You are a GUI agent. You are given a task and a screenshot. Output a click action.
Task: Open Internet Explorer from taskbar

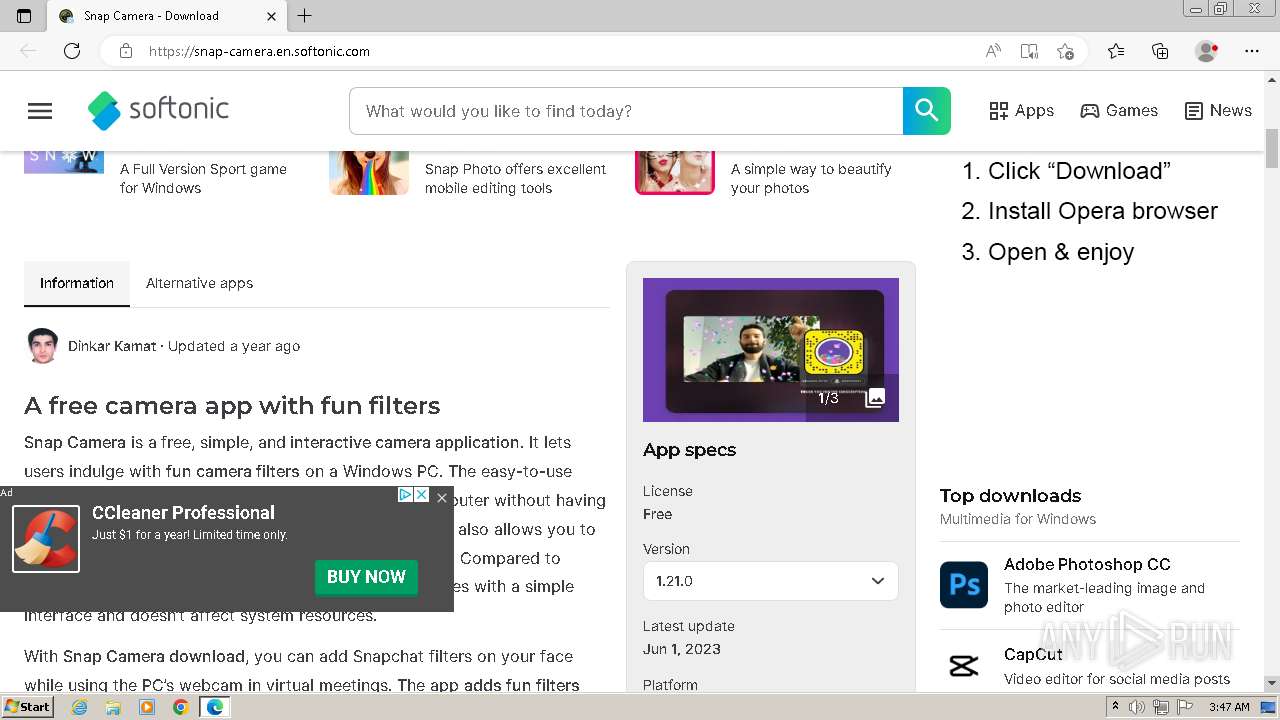pos(80,707)
